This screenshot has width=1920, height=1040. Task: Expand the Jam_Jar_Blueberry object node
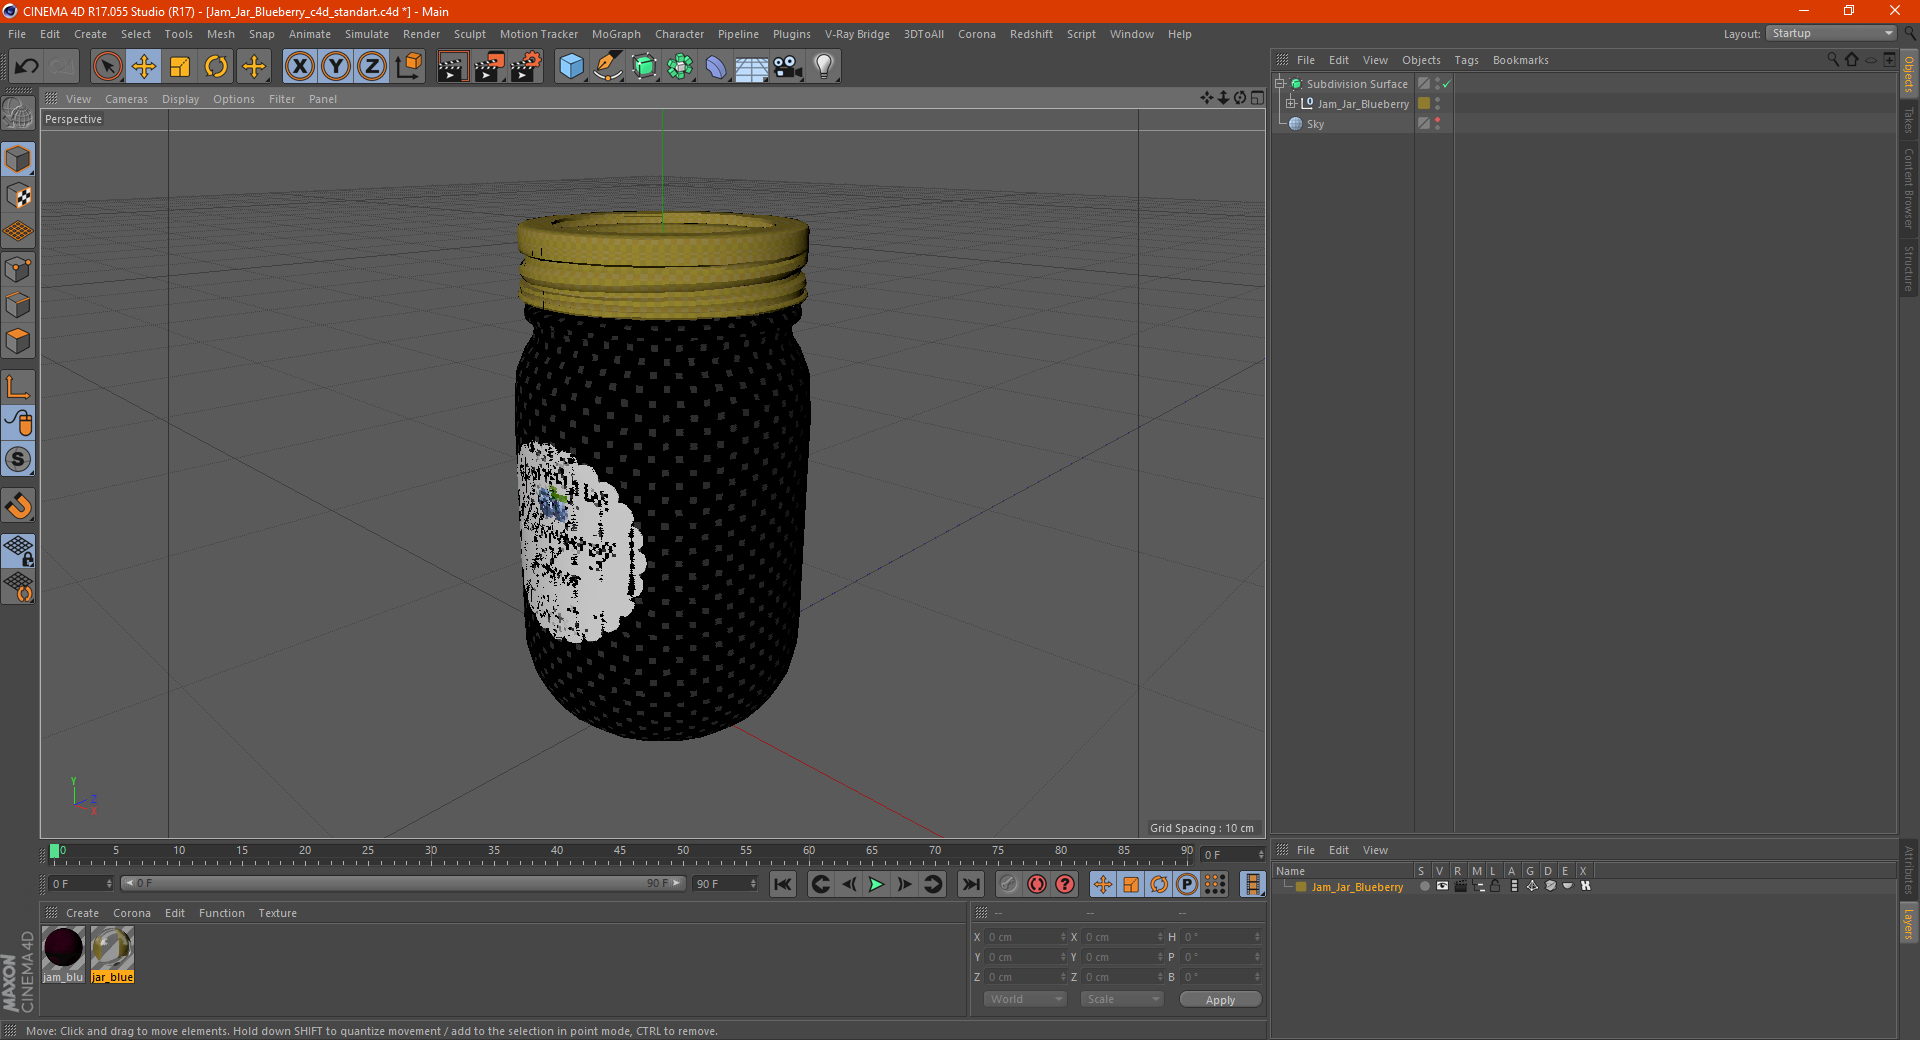1291,103
